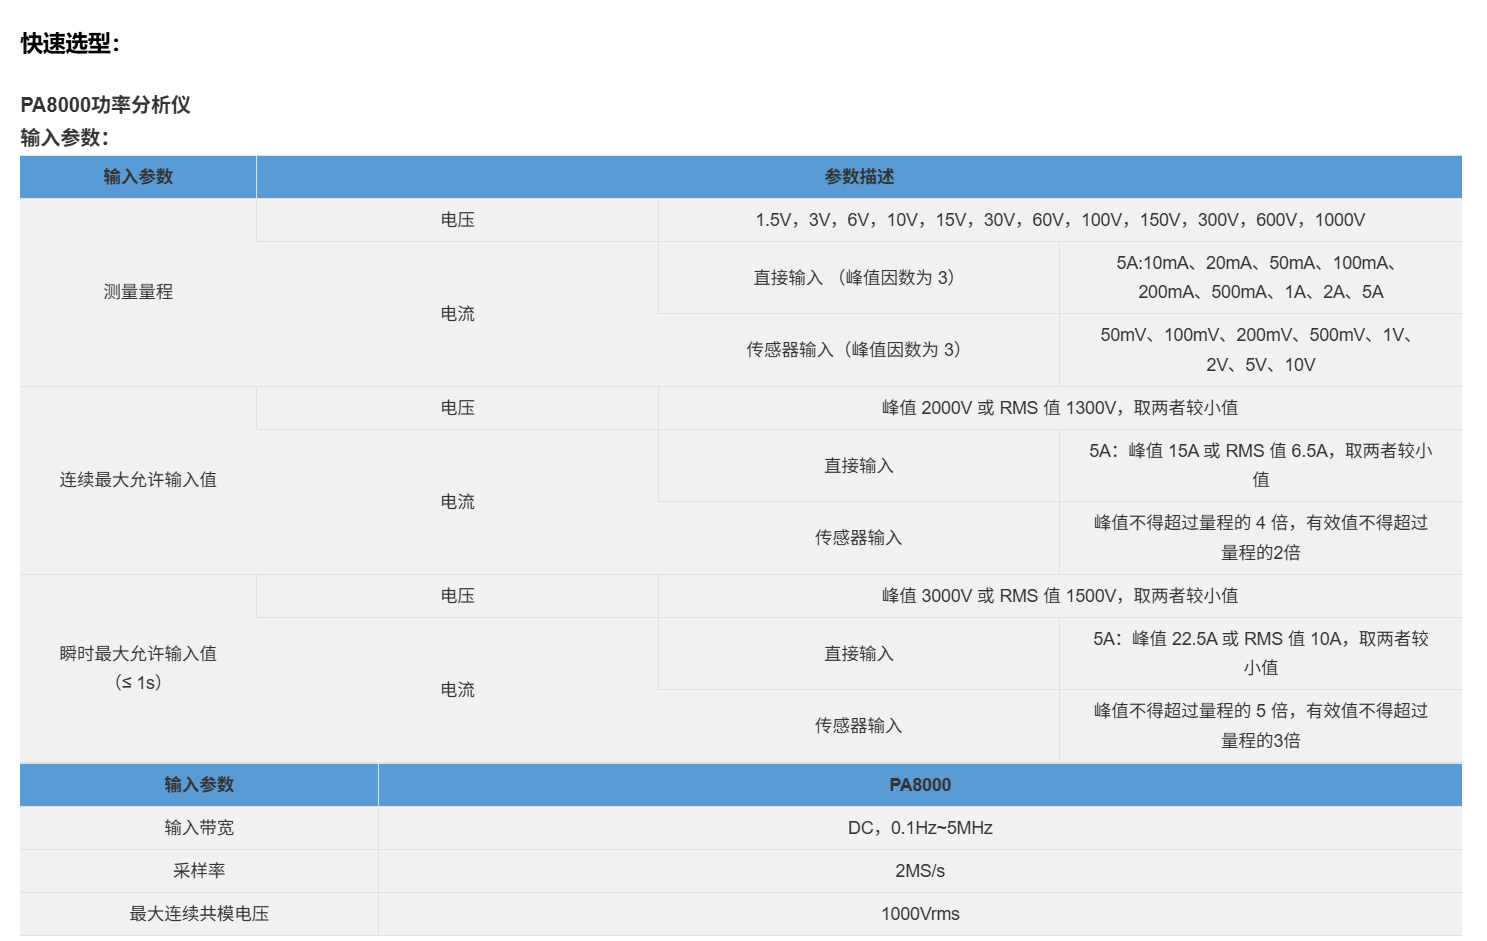The height and width of the screenshot is (941, 1487).
Task: Click the '峰值 2000V 或 RMS 值 1300V' cell
Action: pos(1060,408)
